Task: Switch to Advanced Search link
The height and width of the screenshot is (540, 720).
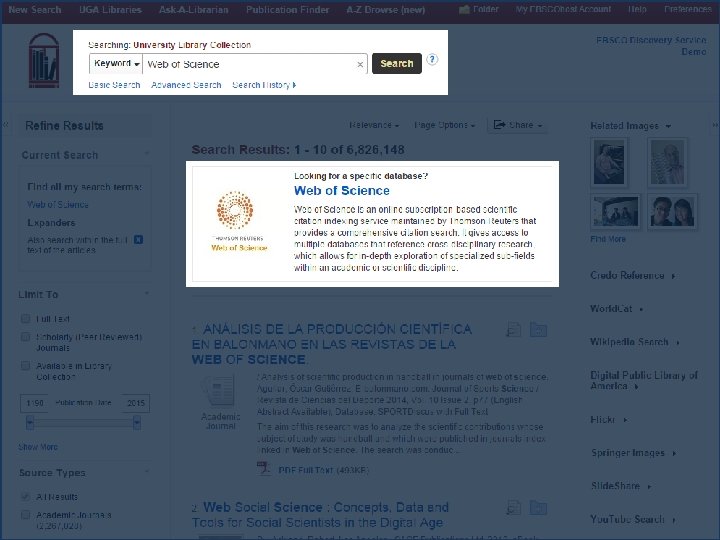Action: click(x=186, y=85)
